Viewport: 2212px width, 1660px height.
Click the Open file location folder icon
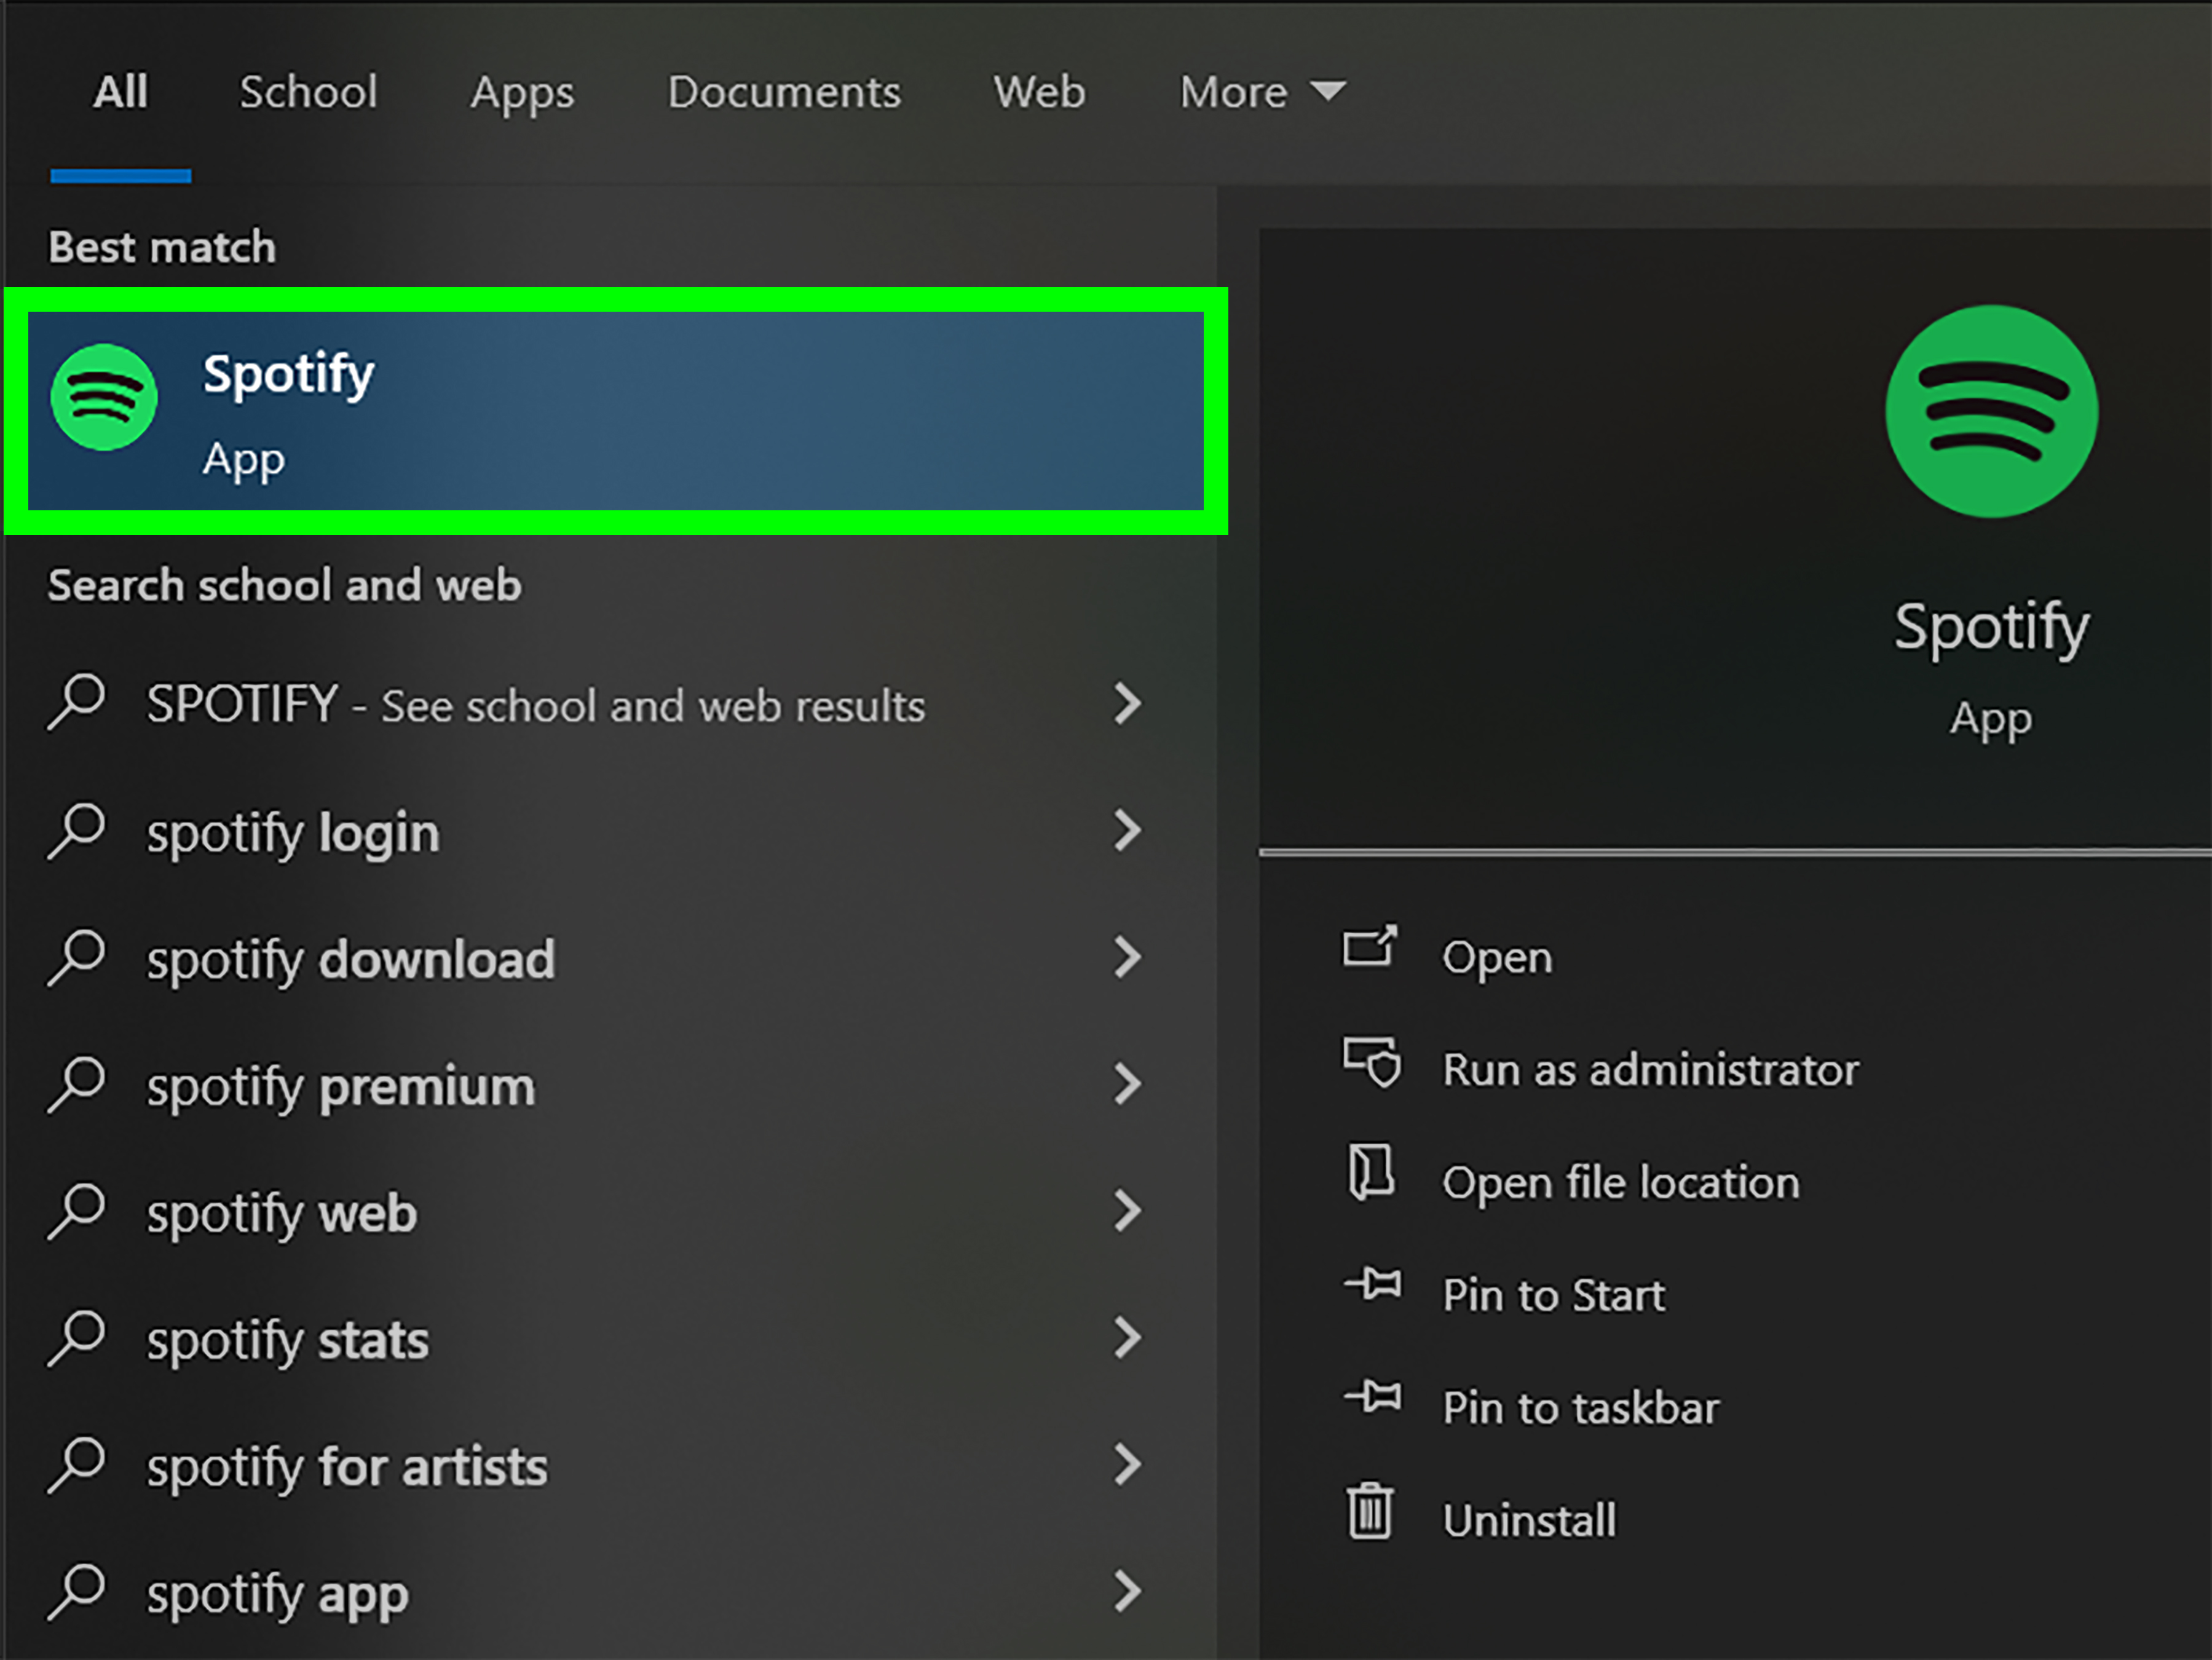pos(1371,1173)
